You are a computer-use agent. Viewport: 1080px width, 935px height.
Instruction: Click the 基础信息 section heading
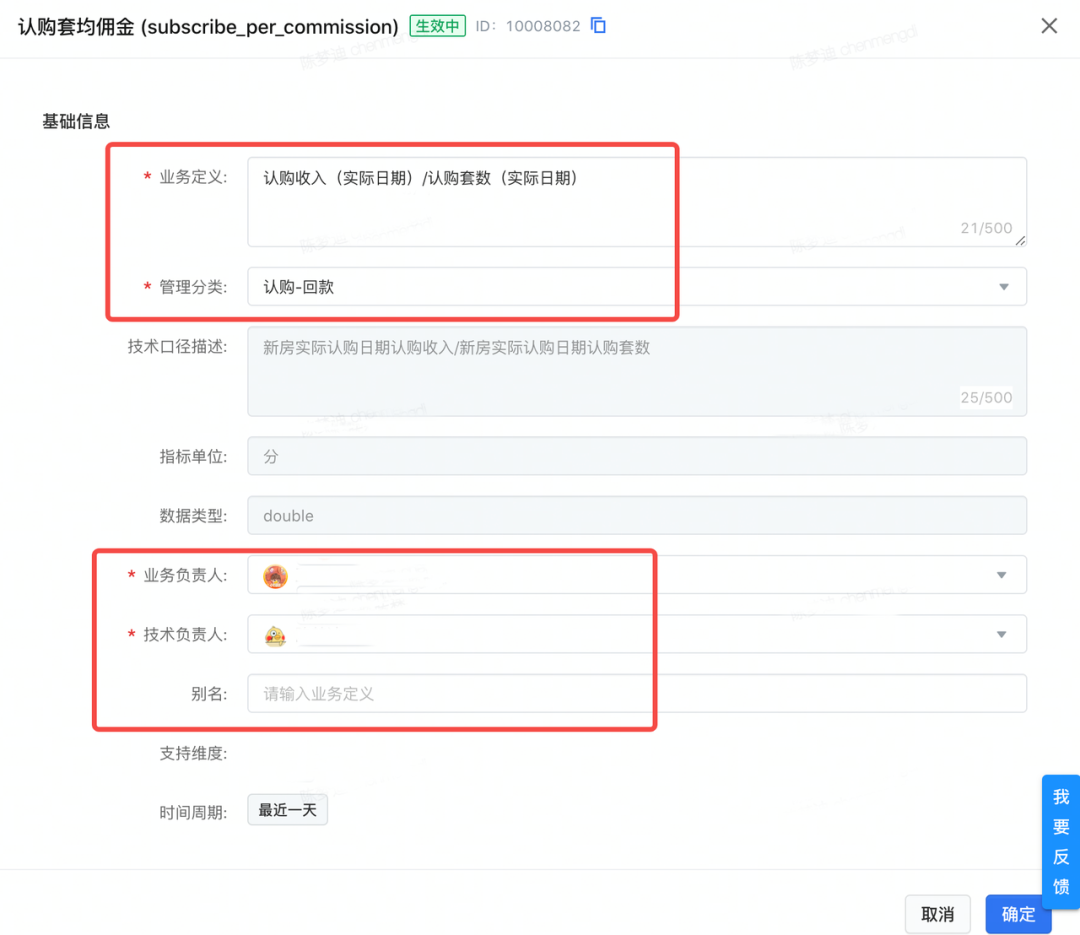tap(76, 121)
